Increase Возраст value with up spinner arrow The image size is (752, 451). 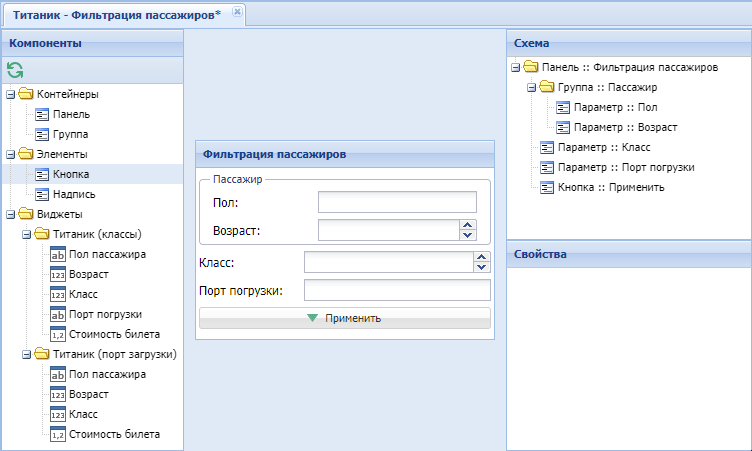467,226
